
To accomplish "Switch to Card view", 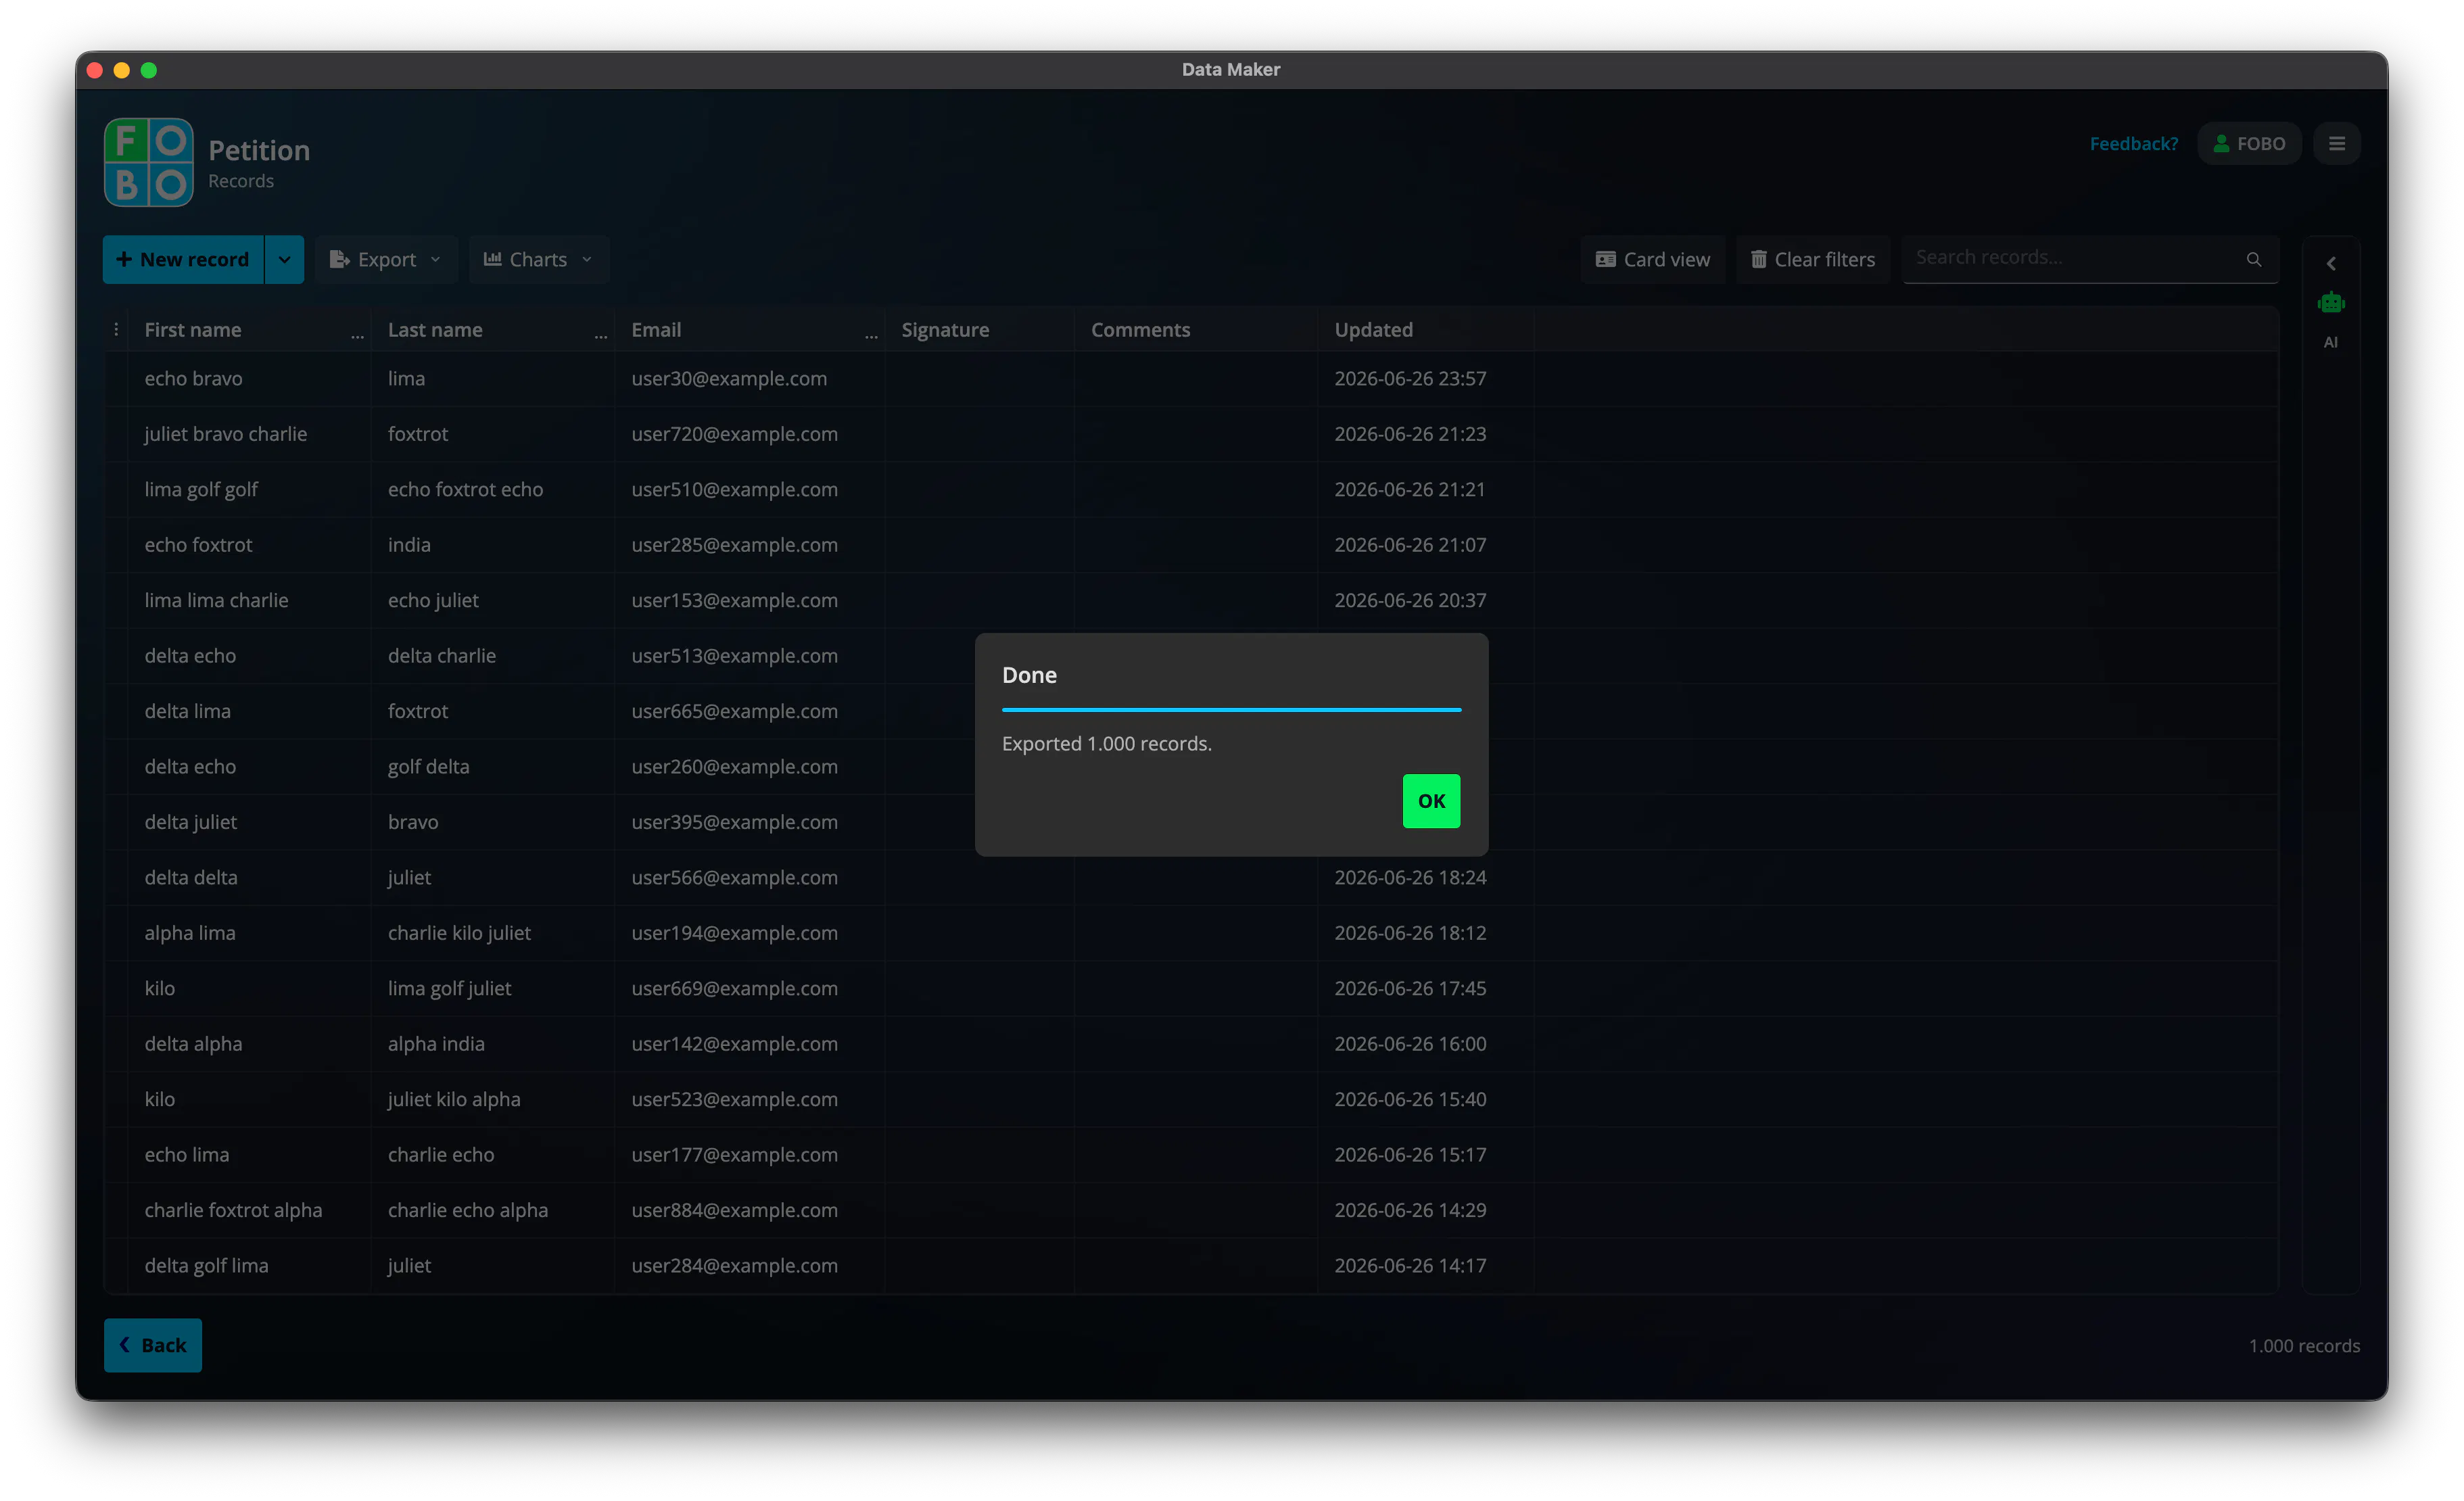I will [x=1653, y=260].
